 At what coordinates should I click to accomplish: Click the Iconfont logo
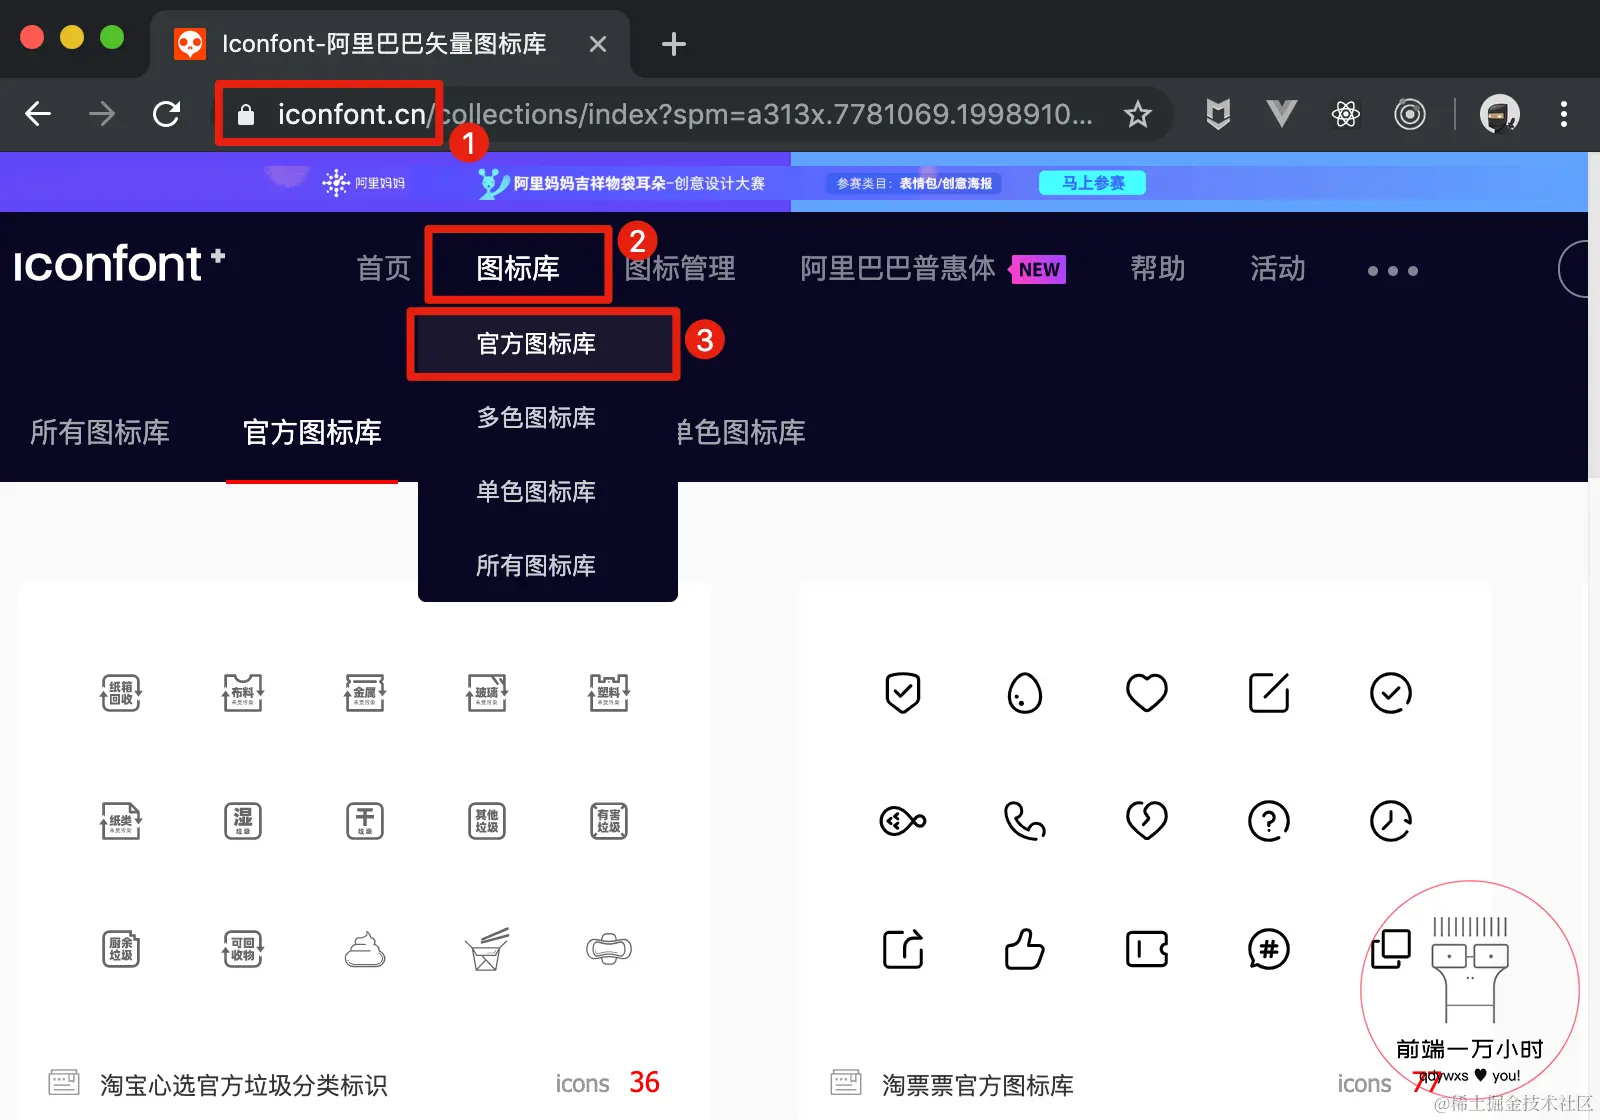tap(118, 265)
